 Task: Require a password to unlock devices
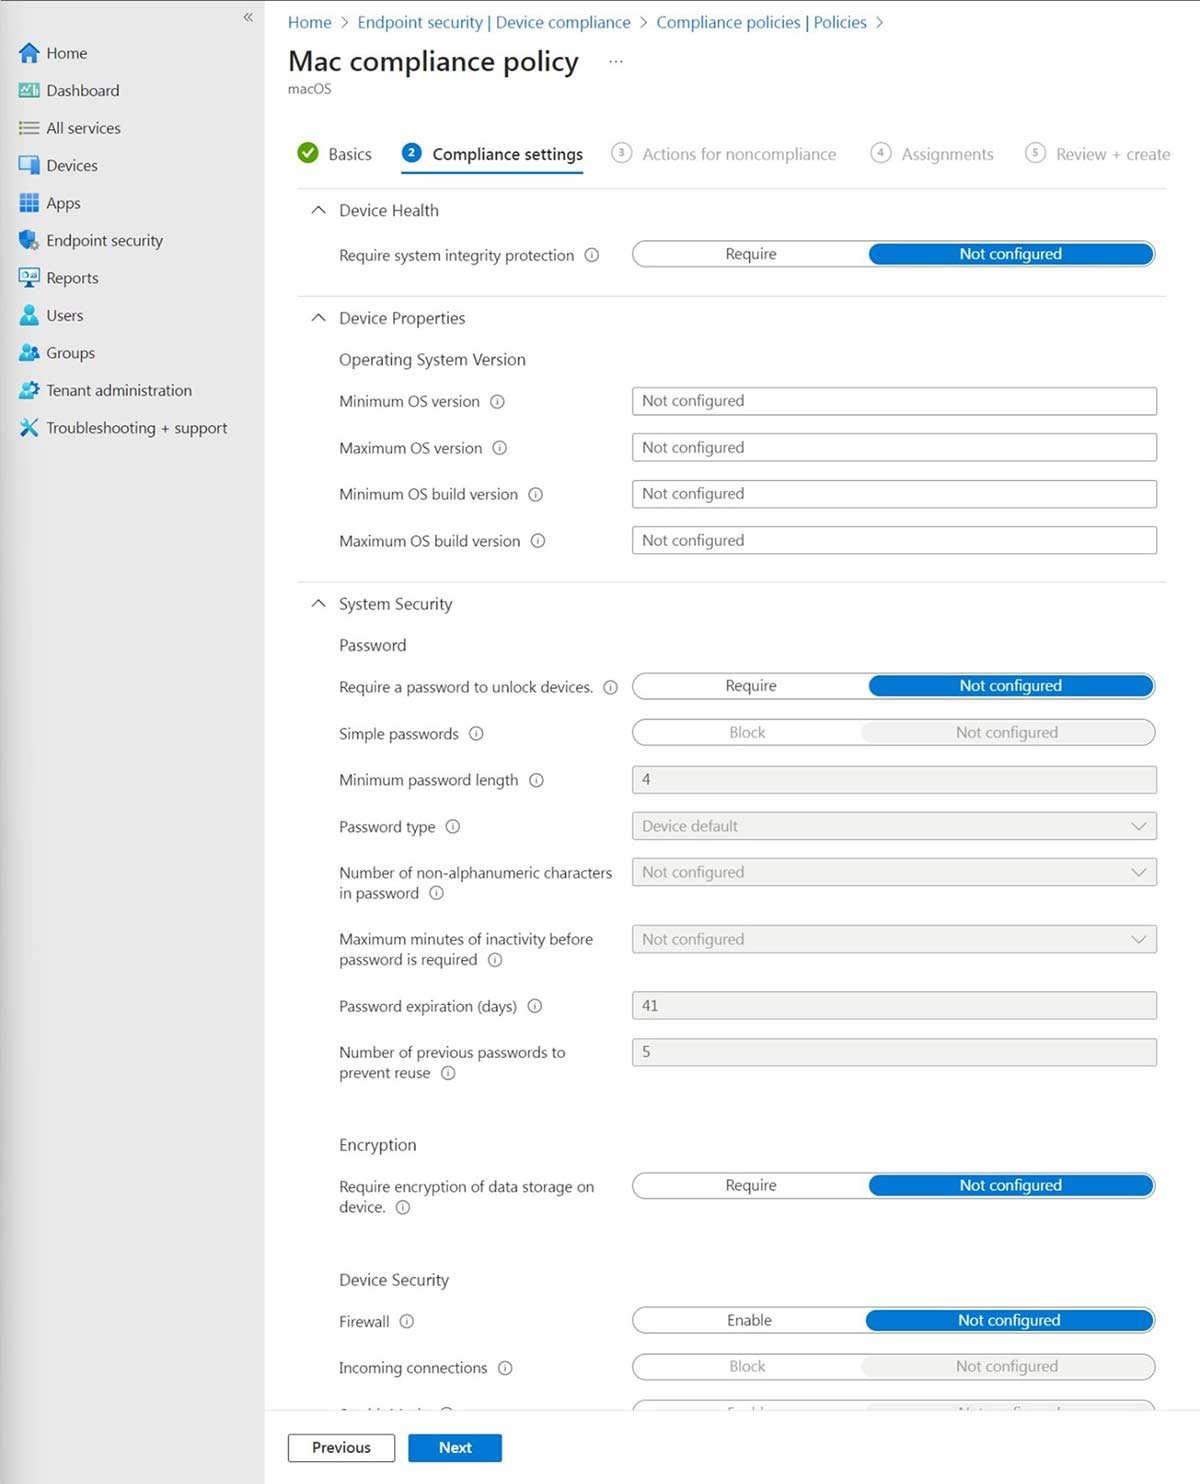tap(750, 686)
